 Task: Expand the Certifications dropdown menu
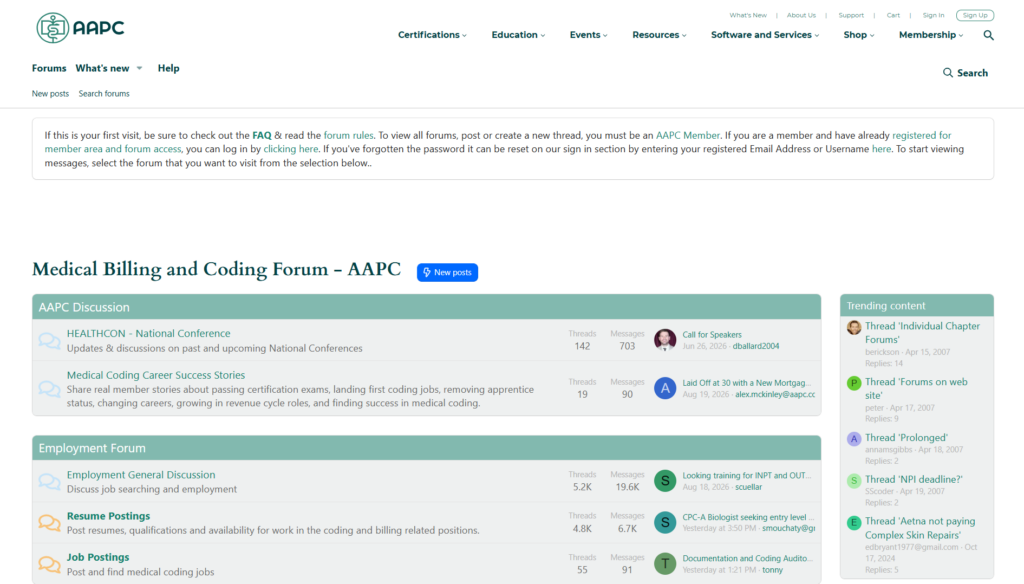pos(432,35)
